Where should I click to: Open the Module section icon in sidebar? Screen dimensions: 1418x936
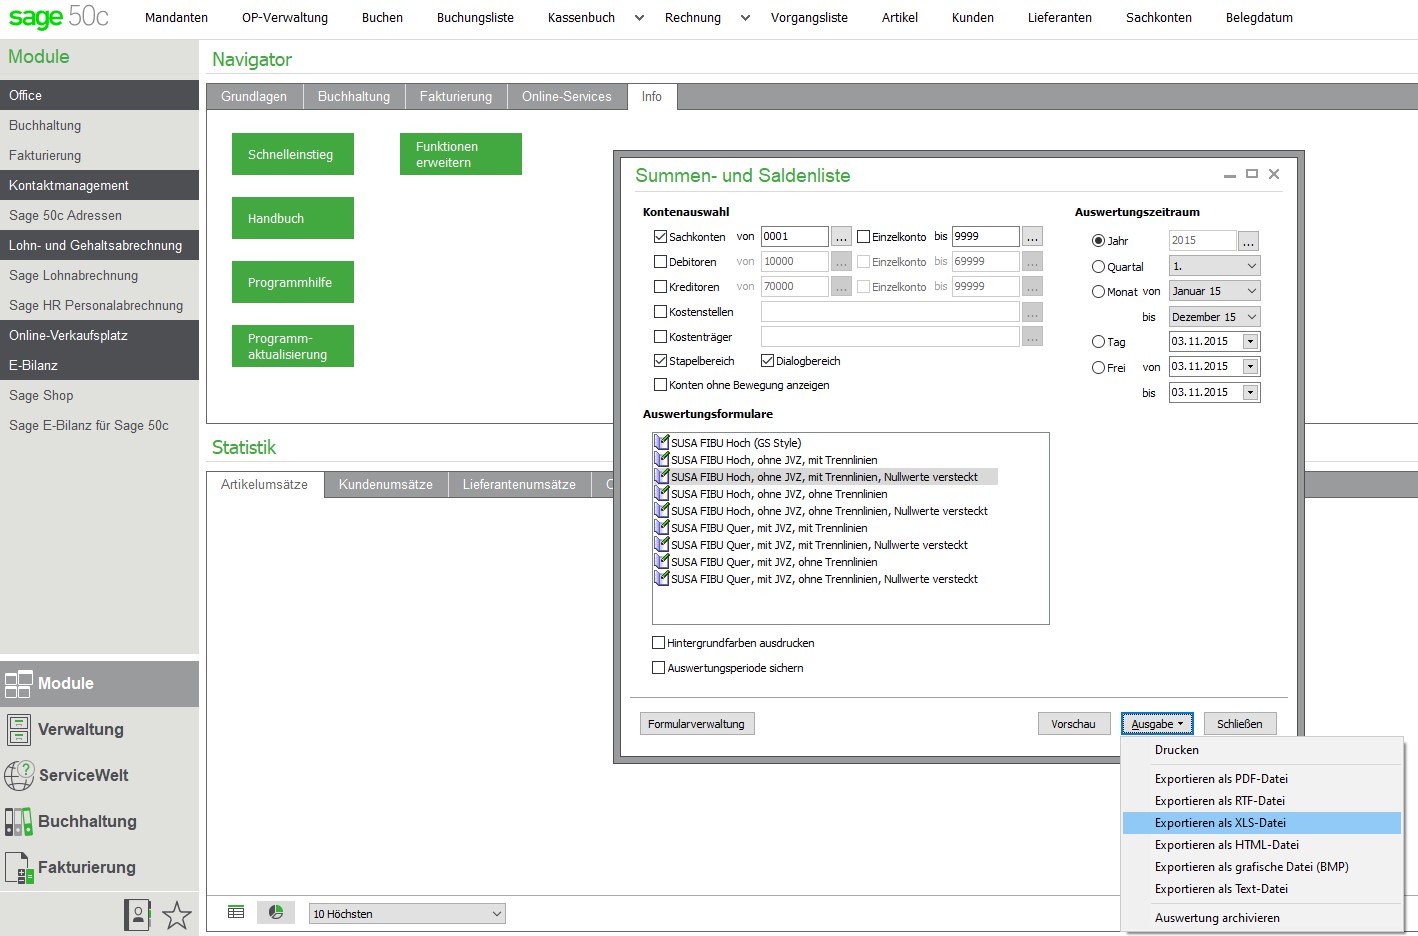[x=19, y=684]
